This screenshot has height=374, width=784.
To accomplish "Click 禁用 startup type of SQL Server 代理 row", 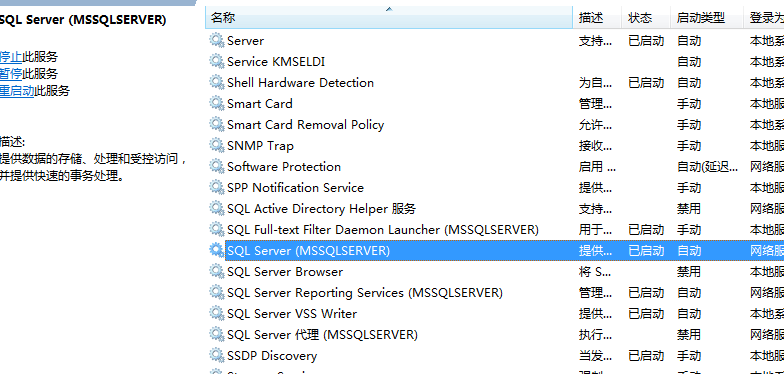I will [689, 334].
